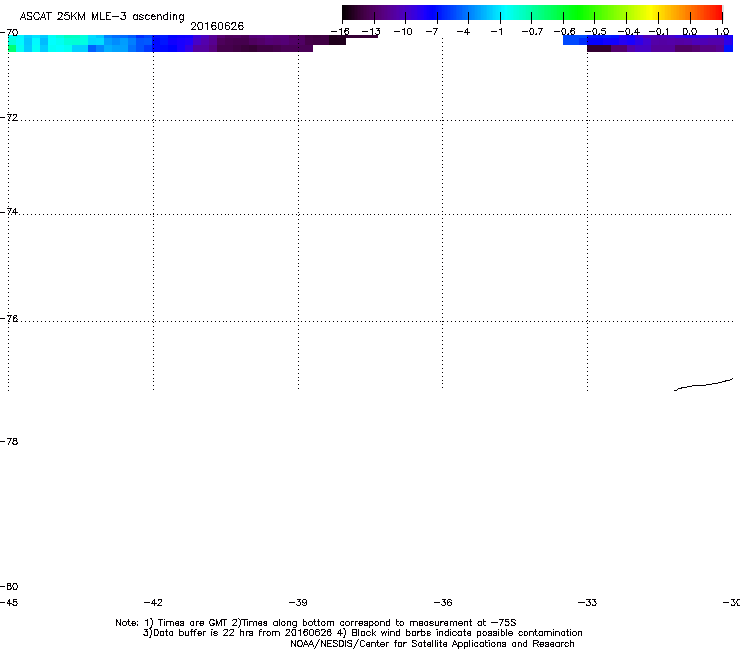
Task: Click the -1 color scale label
Action: tap(496, 32)
